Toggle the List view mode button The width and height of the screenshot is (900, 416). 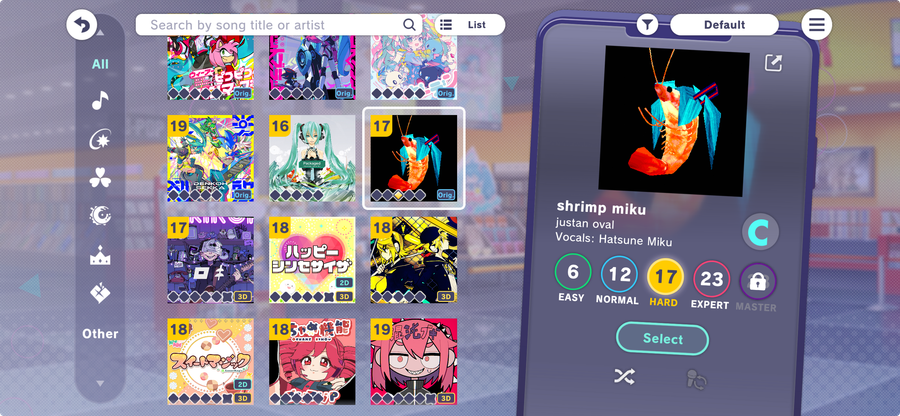470,25
